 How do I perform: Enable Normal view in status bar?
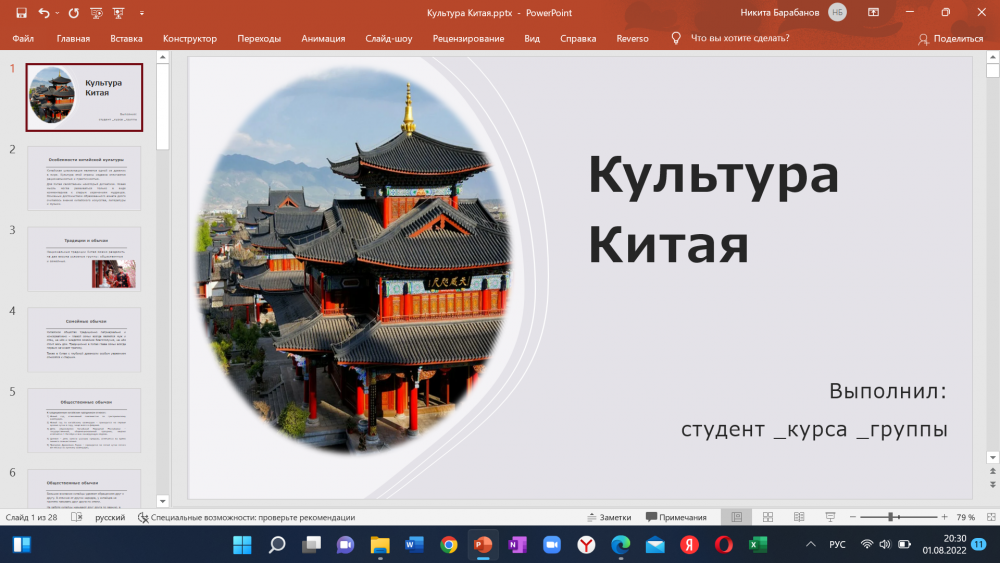pyautogui.click(x=737, y=517)
